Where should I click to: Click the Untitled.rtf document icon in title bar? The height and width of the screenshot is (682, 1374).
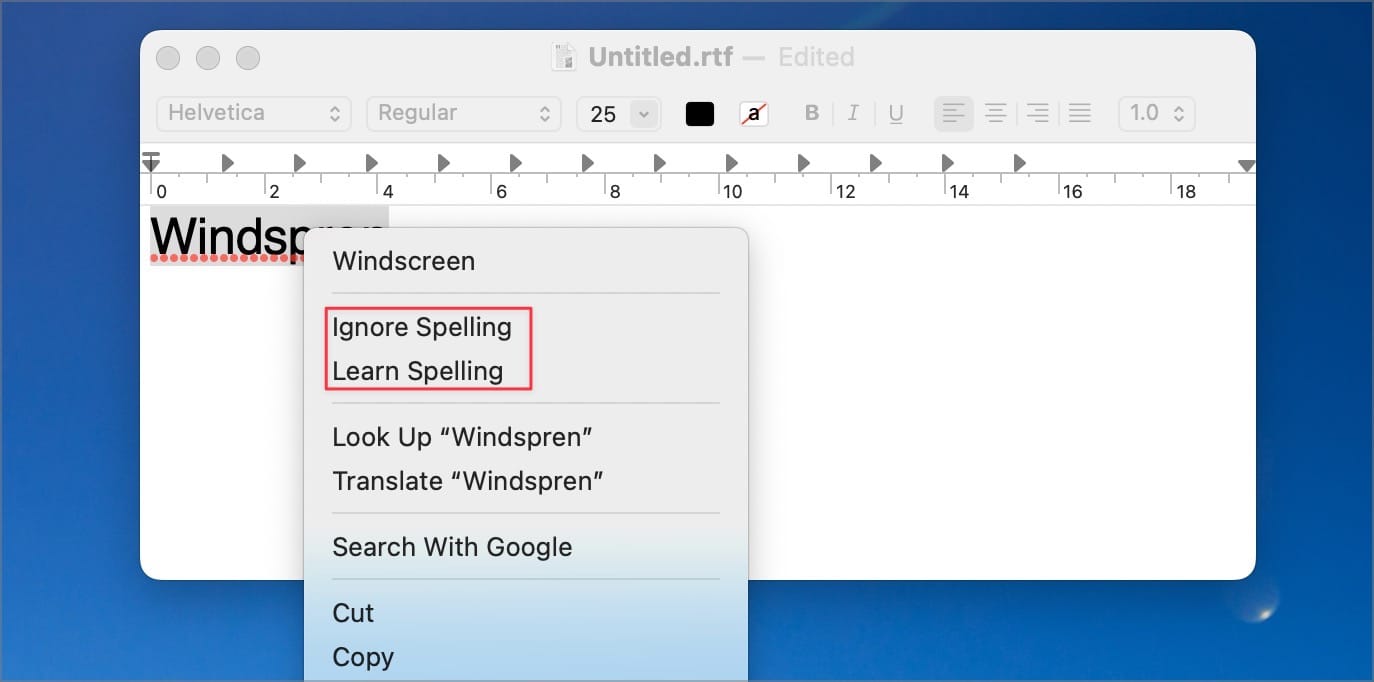point(564,57)
